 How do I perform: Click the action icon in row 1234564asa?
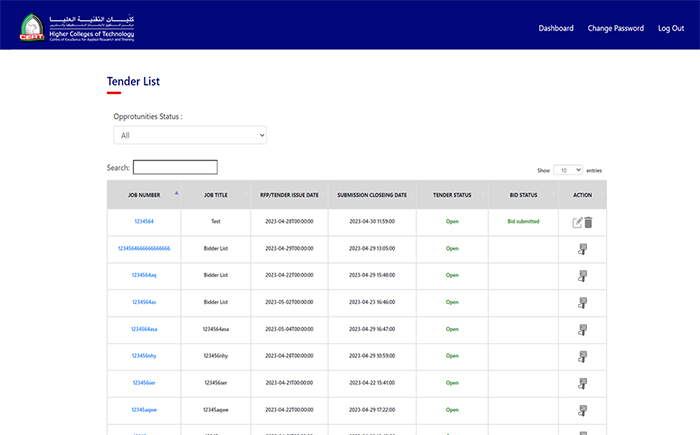pyautogui.click(x=583, y=330)
